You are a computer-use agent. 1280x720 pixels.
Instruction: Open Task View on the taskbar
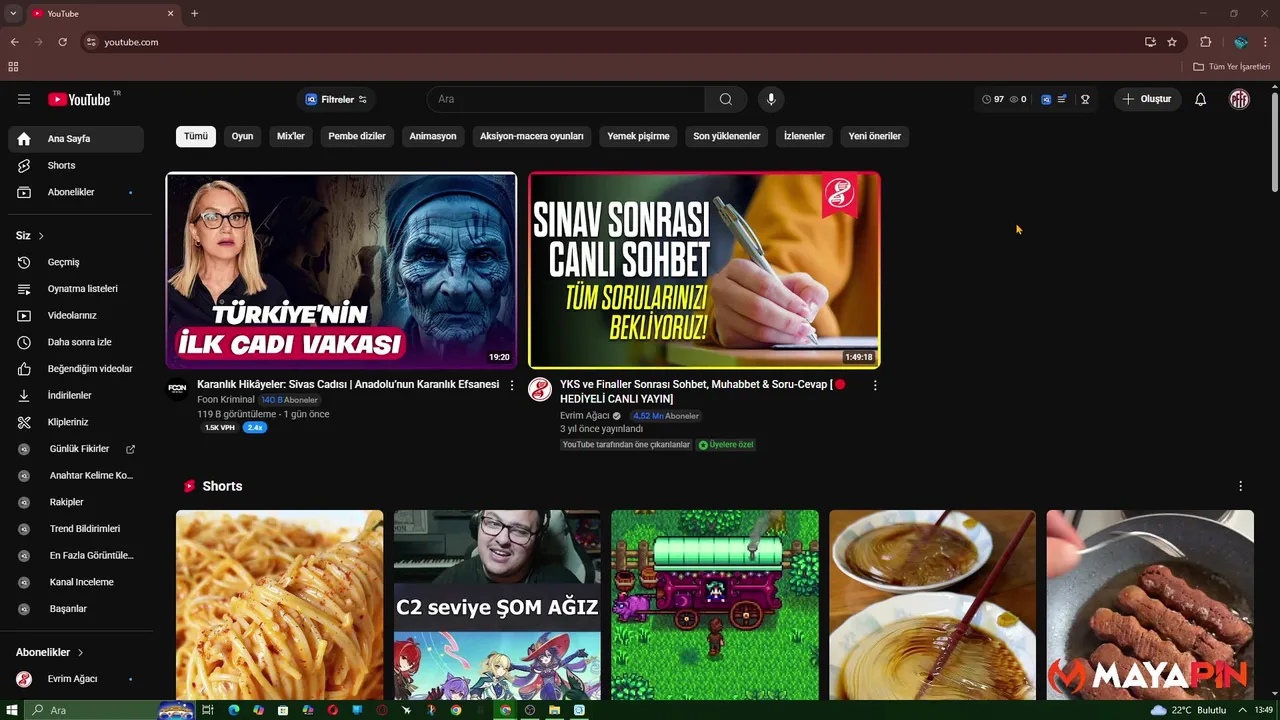pos(208,710)
